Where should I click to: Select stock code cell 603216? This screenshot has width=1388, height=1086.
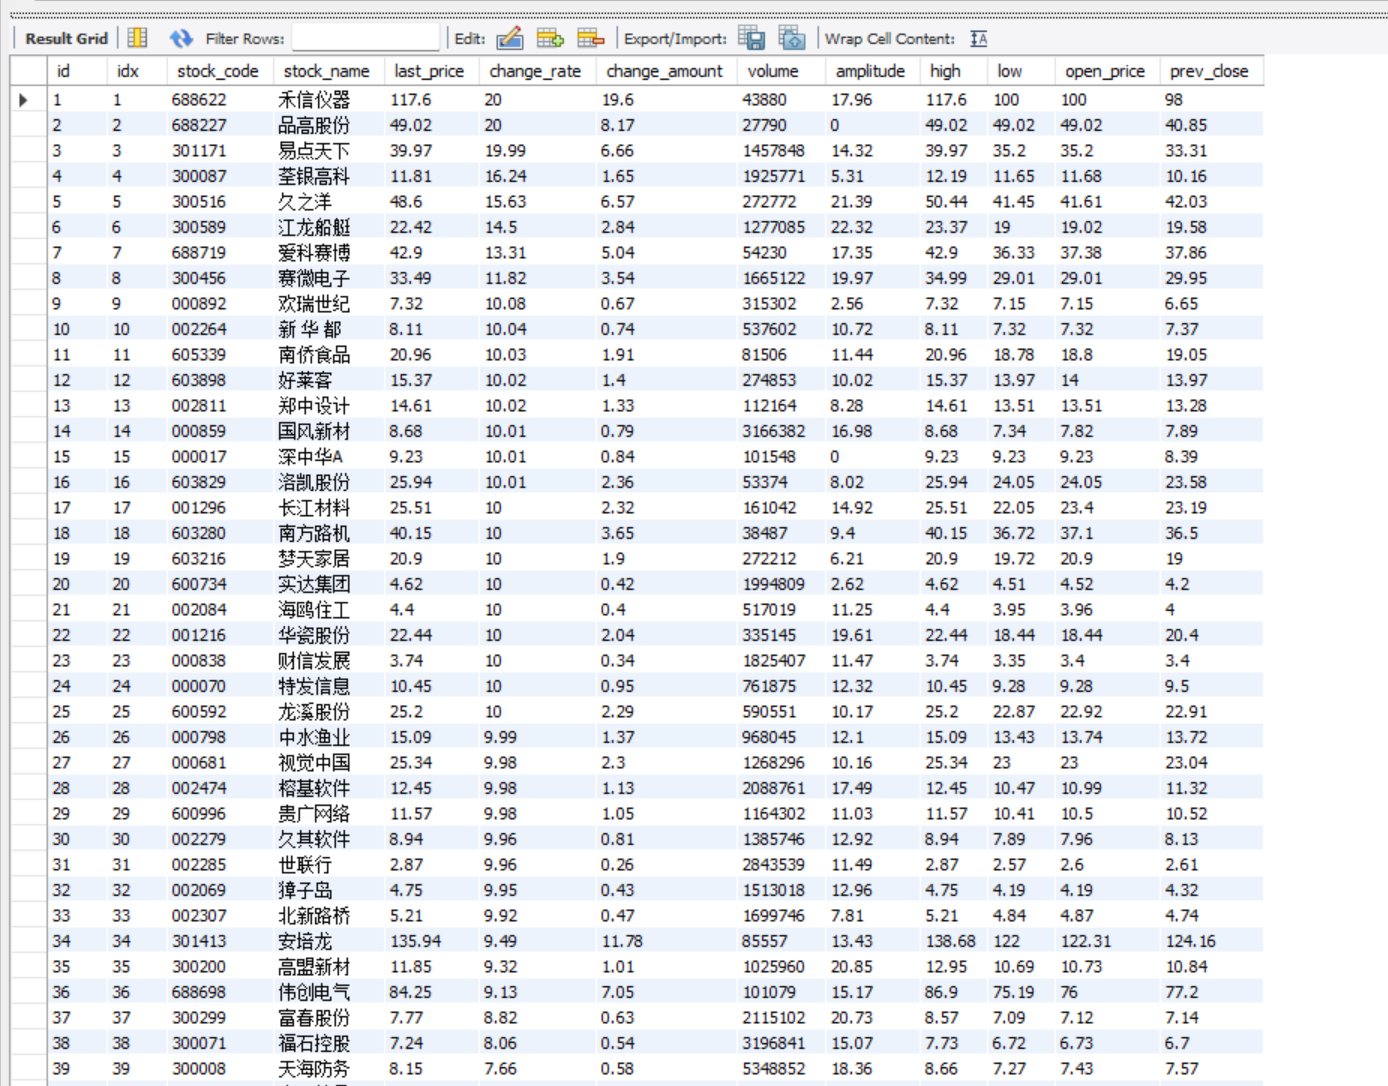(220, 559)
